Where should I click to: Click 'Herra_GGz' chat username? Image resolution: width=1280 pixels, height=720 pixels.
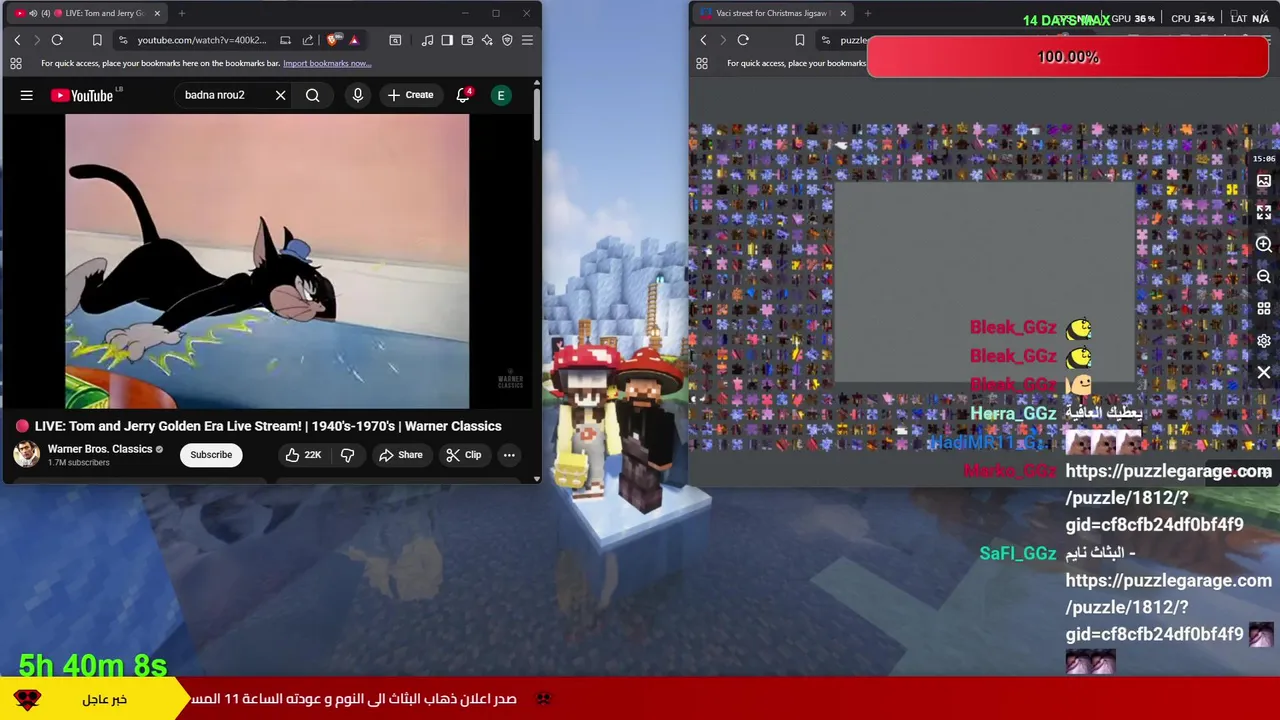point(1013,413)
